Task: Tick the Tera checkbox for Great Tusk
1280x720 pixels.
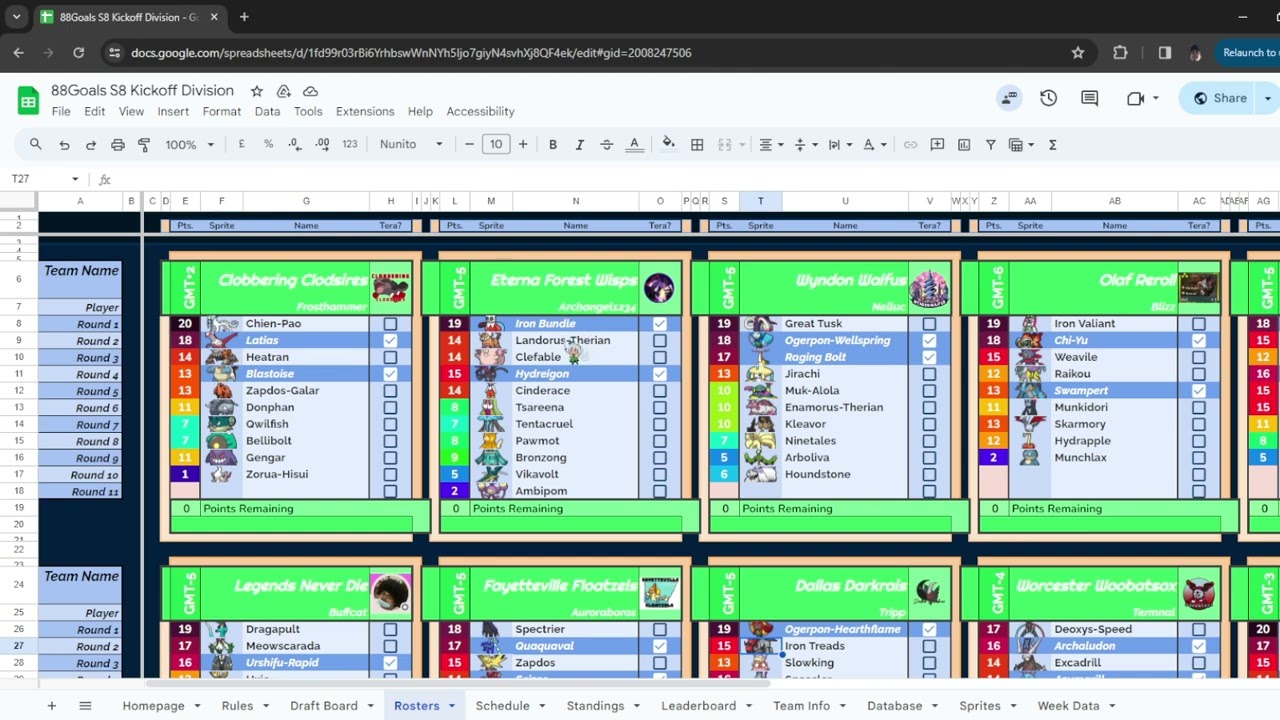Action: pos(929,324)
